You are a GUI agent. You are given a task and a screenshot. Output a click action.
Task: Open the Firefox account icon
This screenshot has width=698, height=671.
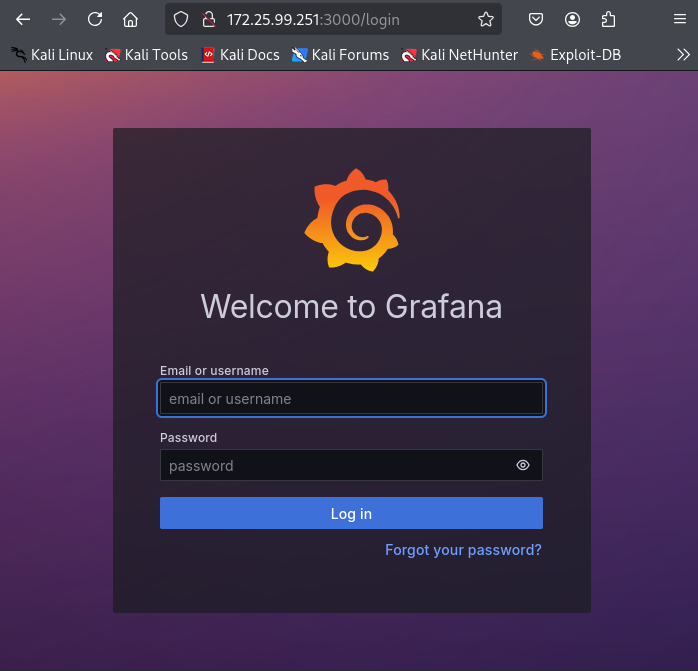[572, 20]
